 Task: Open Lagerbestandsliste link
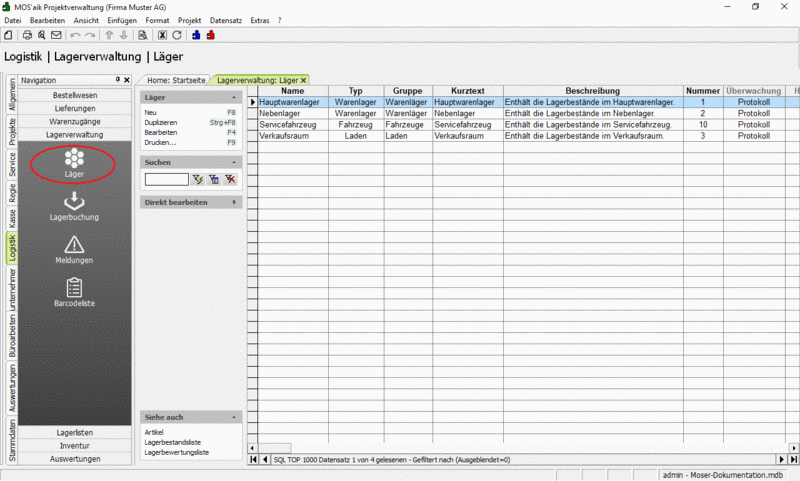tap(172, 442)
